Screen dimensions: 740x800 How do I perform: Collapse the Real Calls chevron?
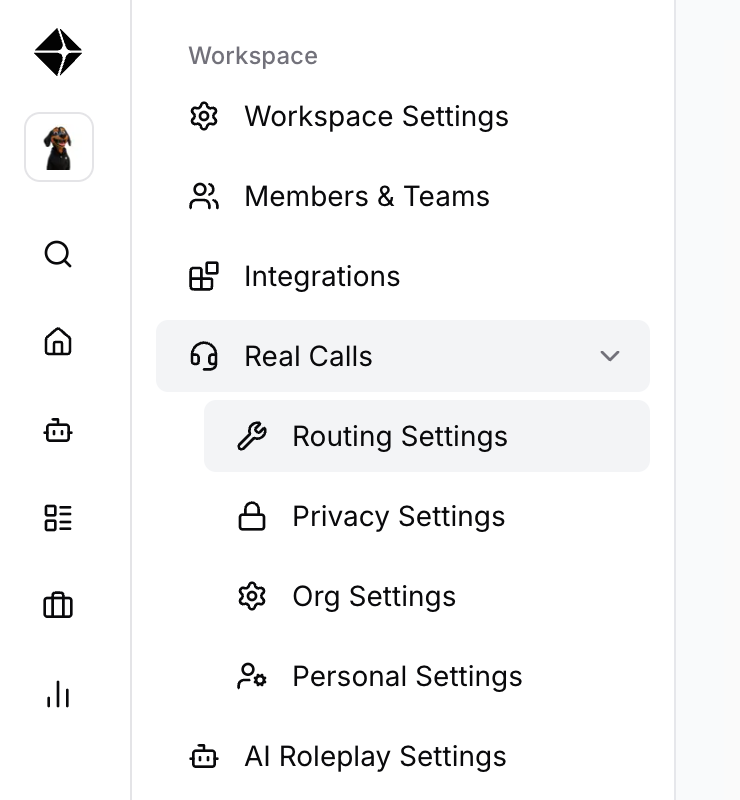pos(610,356)
